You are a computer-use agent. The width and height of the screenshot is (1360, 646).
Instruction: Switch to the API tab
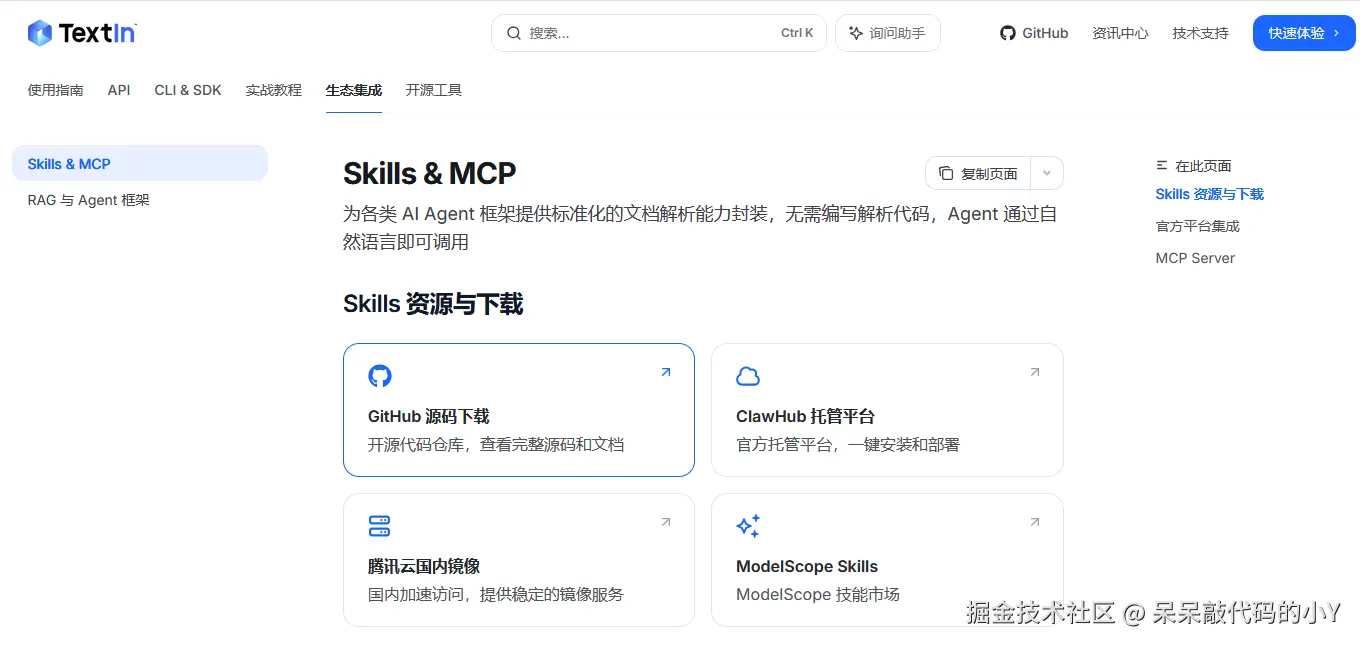click(x=119, y=90)
